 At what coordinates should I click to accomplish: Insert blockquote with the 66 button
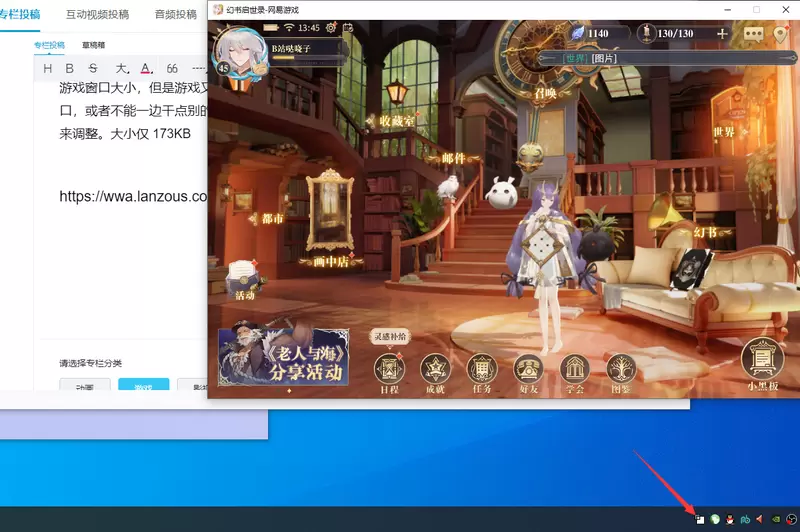tap(172, 68)
